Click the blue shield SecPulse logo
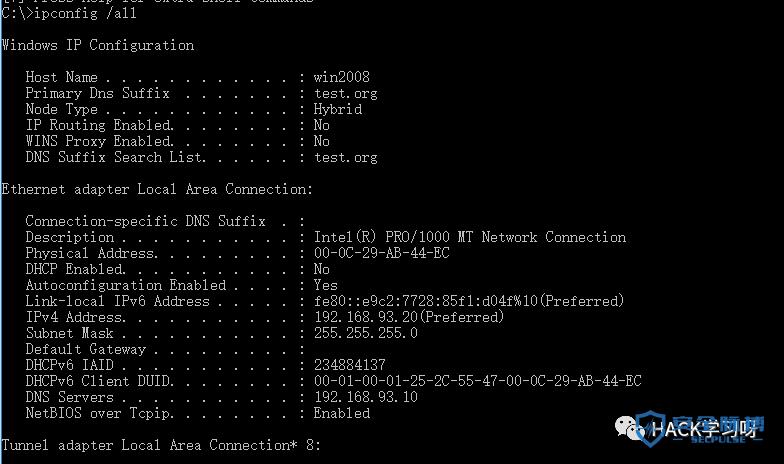 point(651,428)
